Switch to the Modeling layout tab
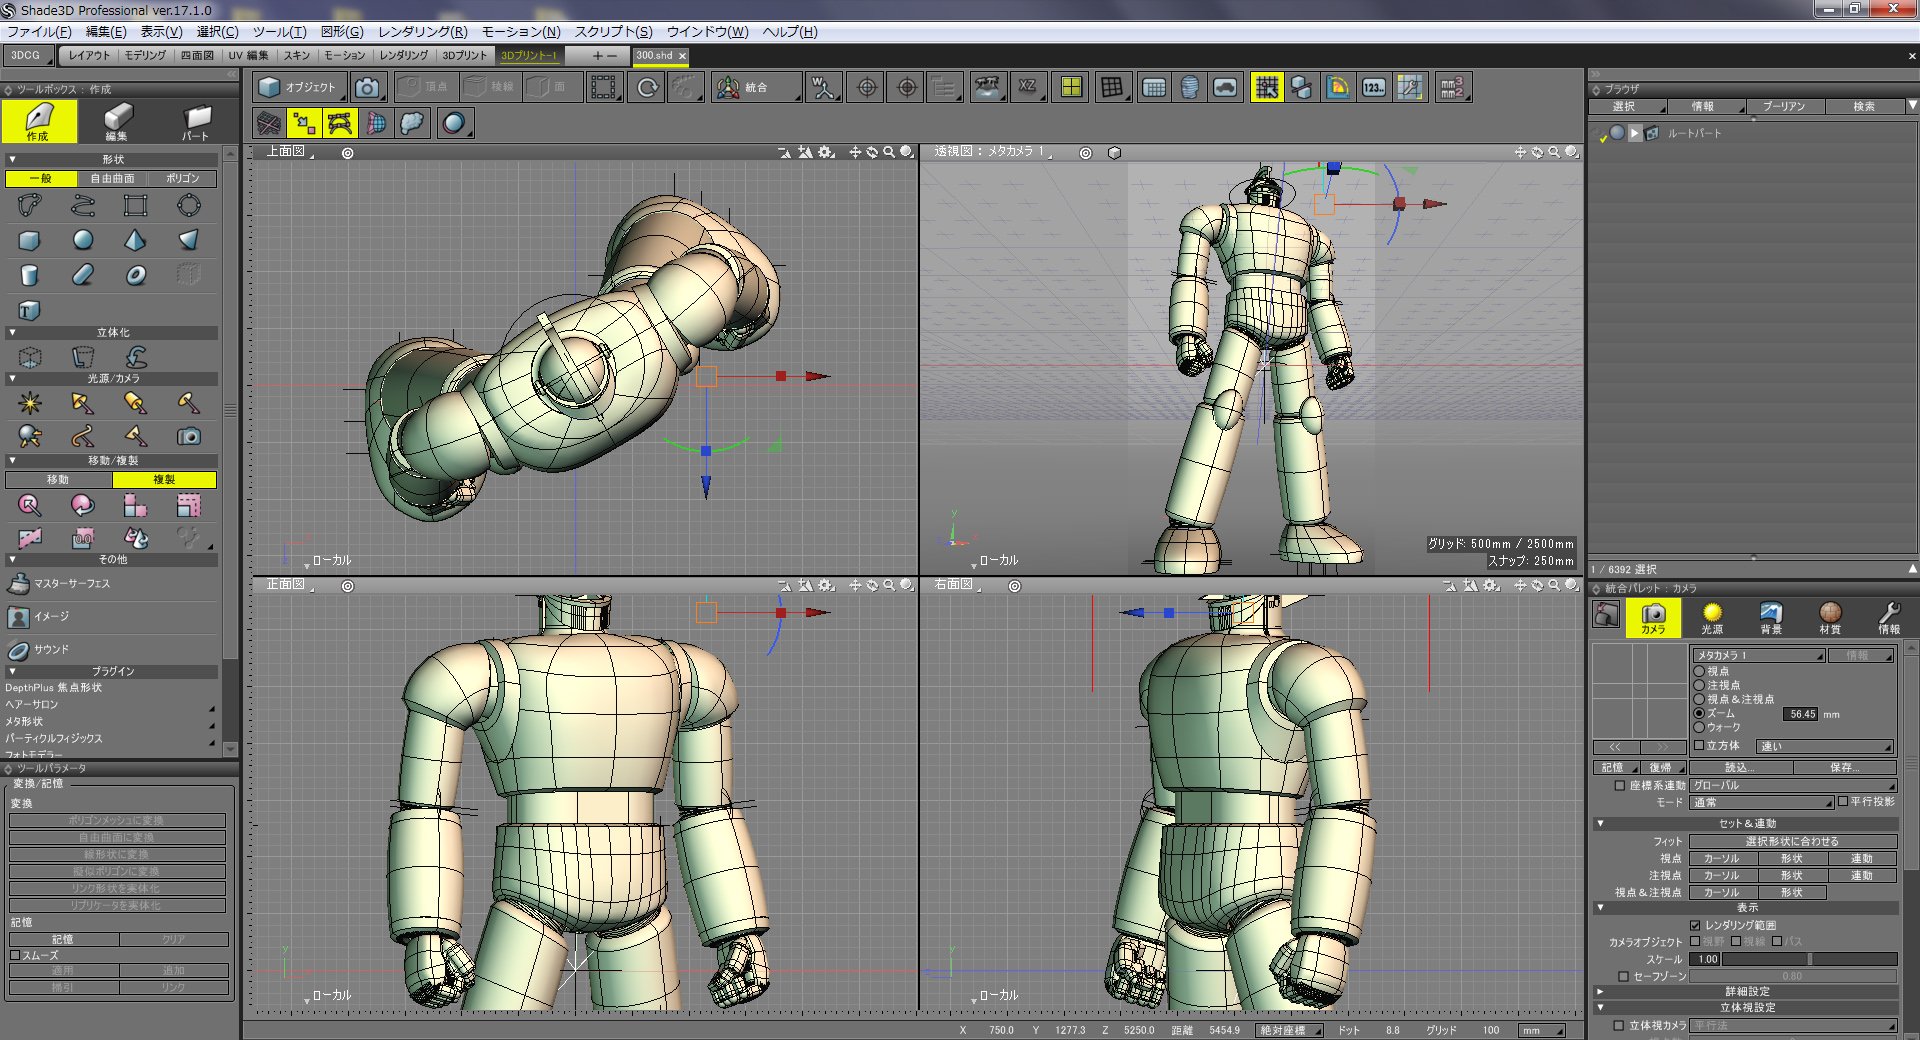This screenshot has width=1920, height=1040. [145, 55]
